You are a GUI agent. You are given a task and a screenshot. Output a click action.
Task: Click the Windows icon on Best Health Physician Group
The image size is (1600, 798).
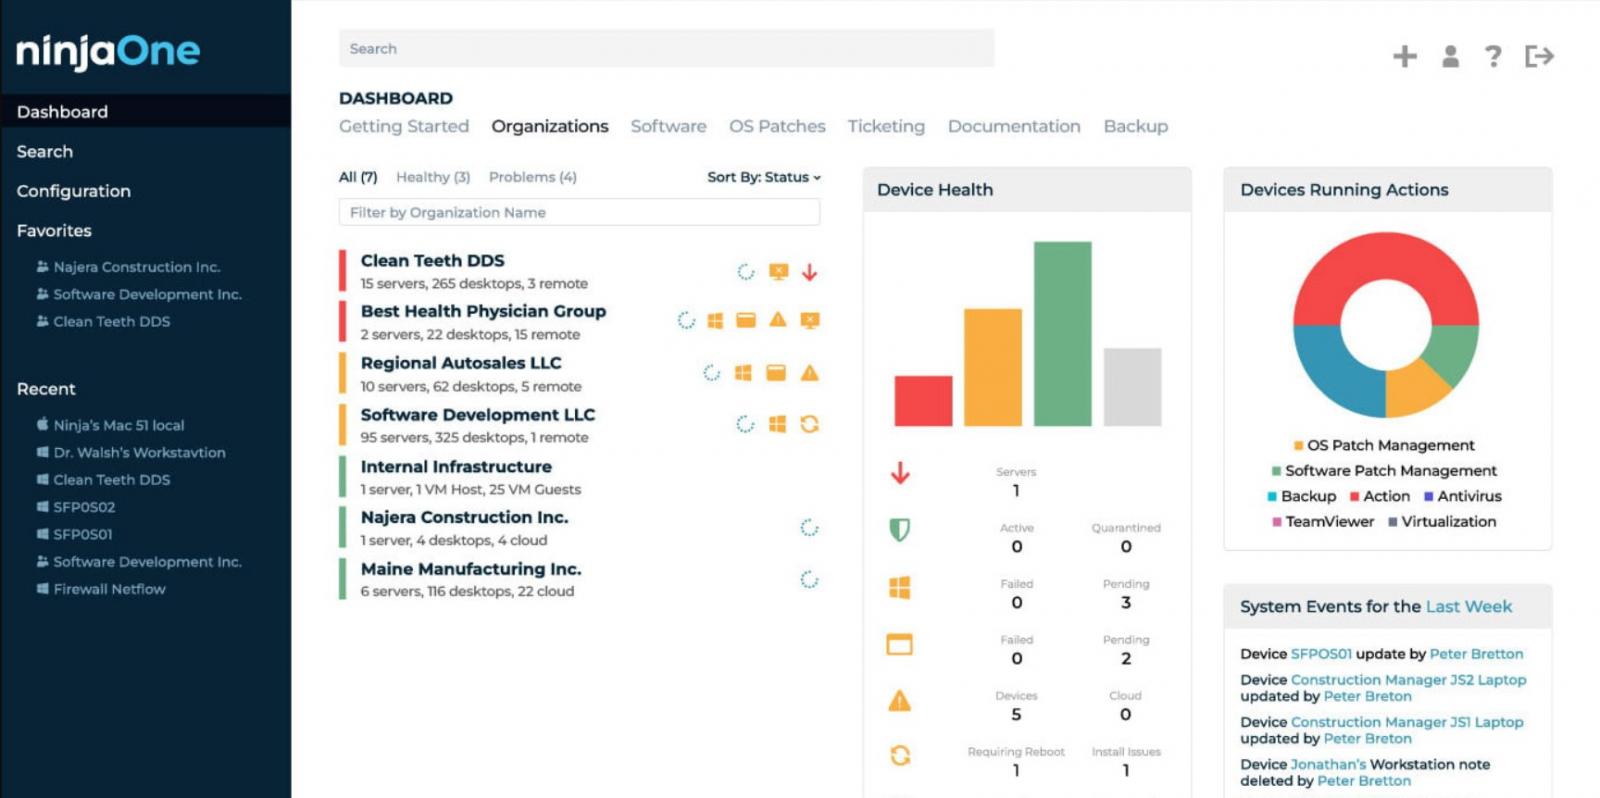coord(715,320)
